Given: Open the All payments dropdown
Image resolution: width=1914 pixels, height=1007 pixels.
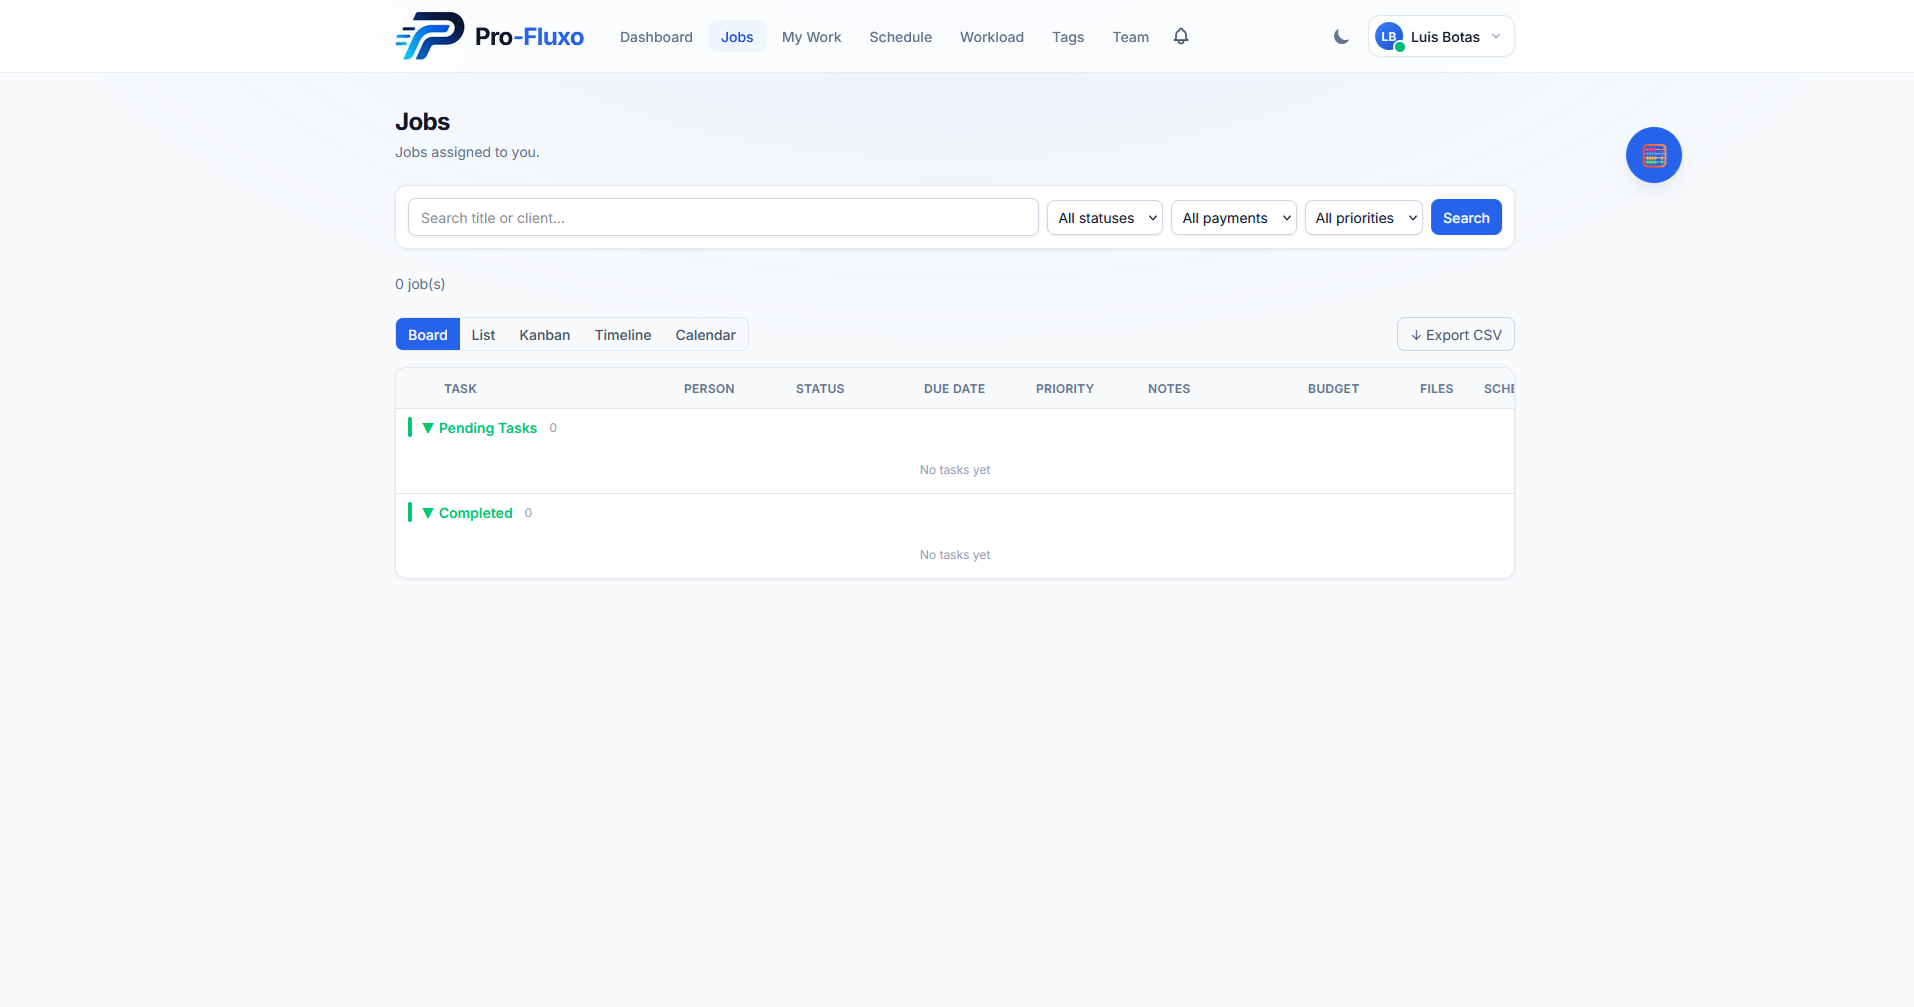Looking at the screenshot, I should pyautogui.click(x=1233, y=217).
